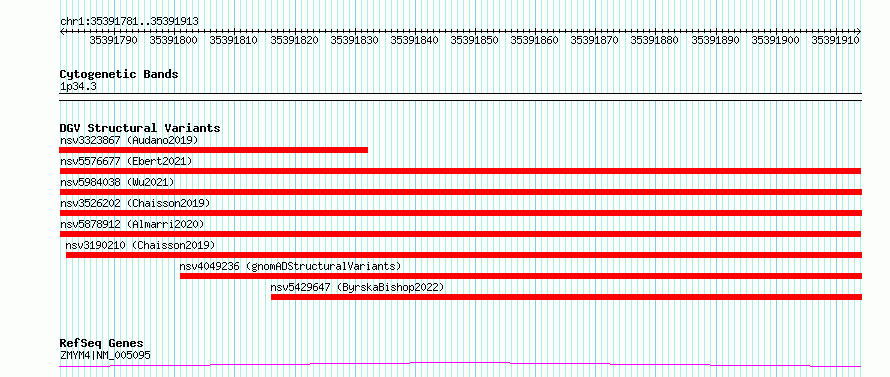Click the magenta ZMYM4 gene line
Screen dimensions: 890x377
(x=460, y=364)
